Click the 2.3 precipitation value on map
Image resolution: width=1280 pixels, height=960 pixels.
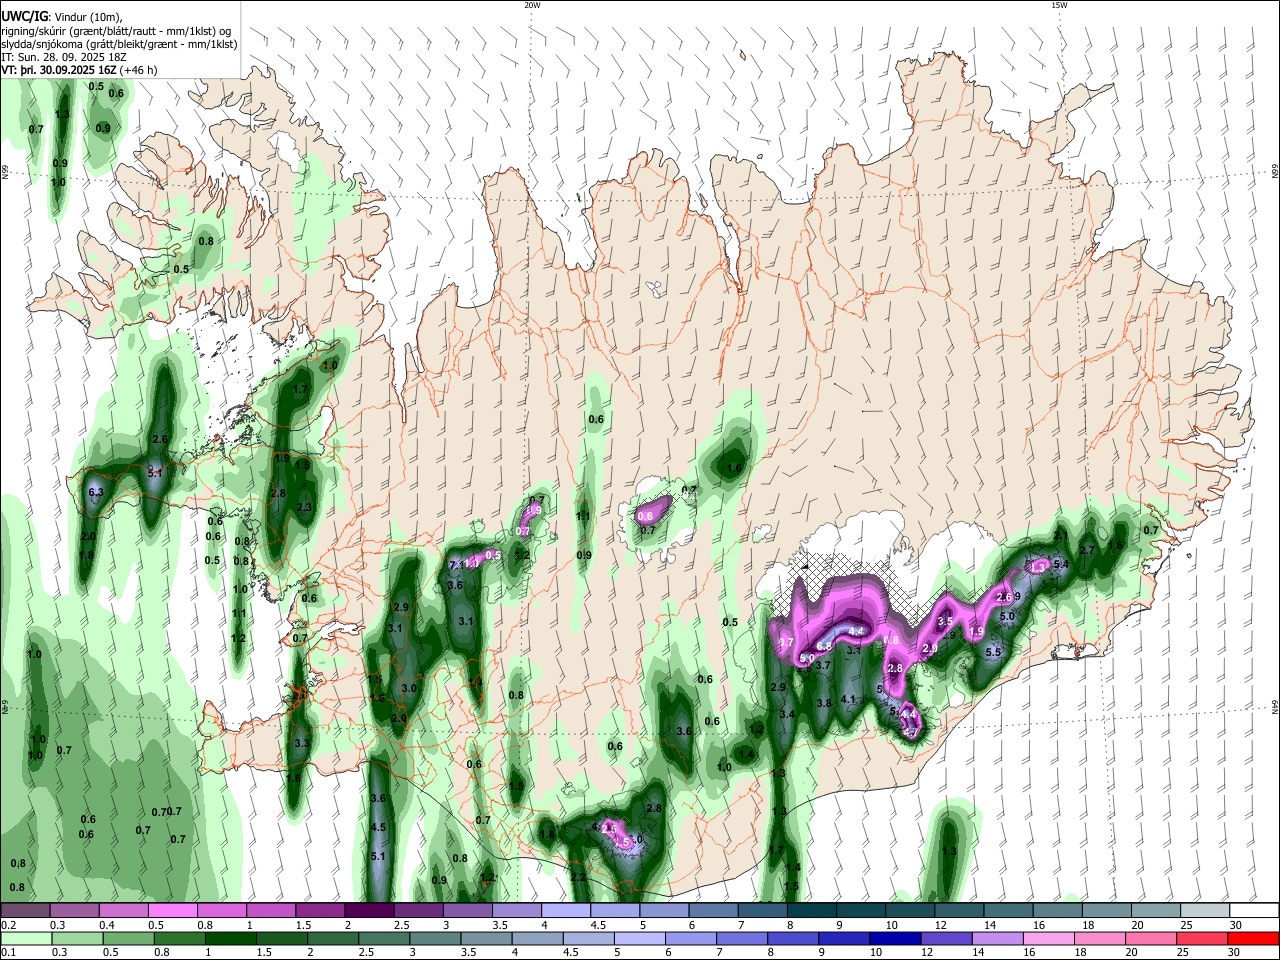[306, 508]
